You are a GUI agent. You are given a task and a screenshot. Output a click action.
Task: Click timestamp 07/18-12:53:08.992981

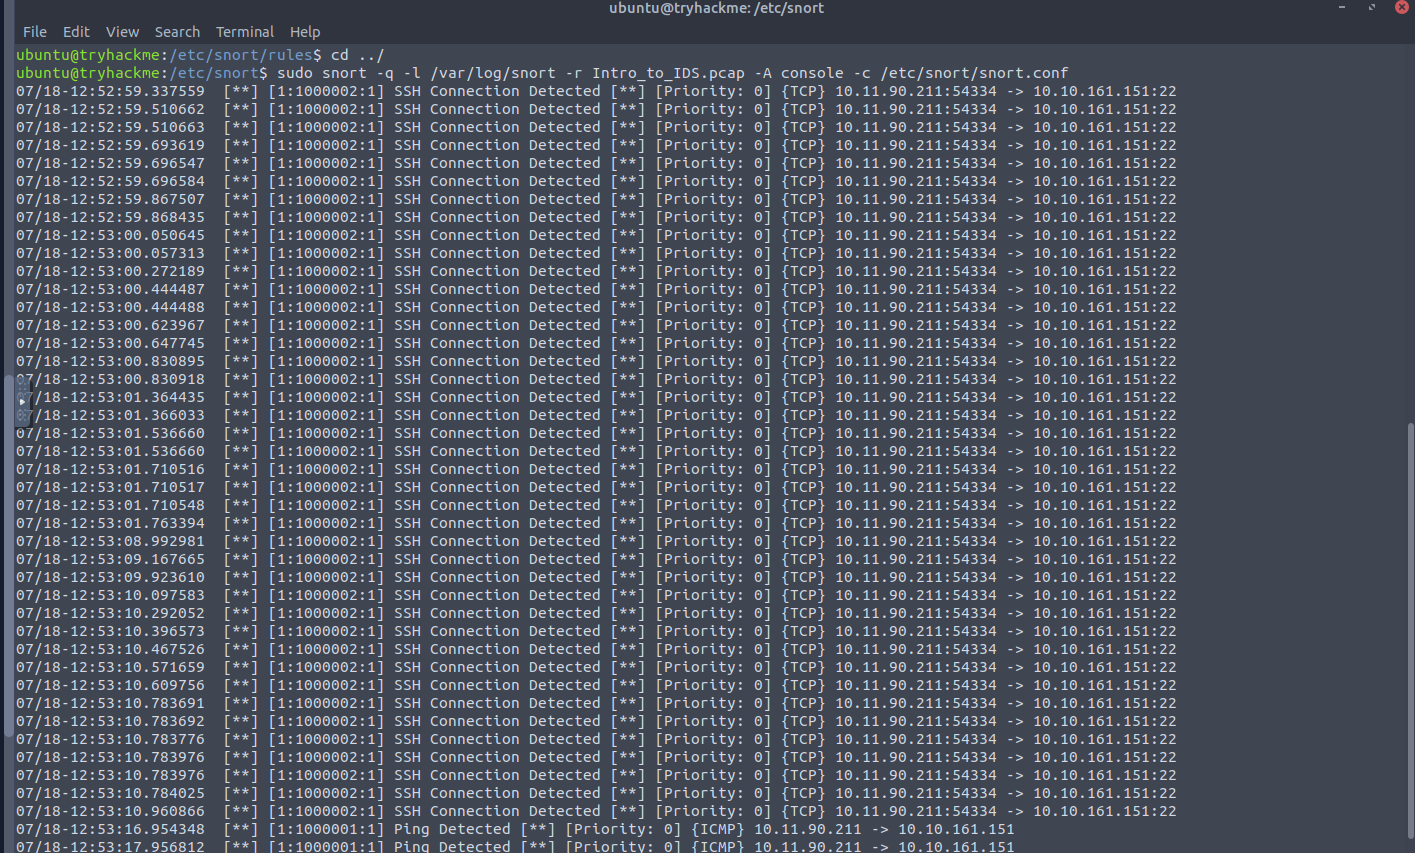(x=110, y=541)
